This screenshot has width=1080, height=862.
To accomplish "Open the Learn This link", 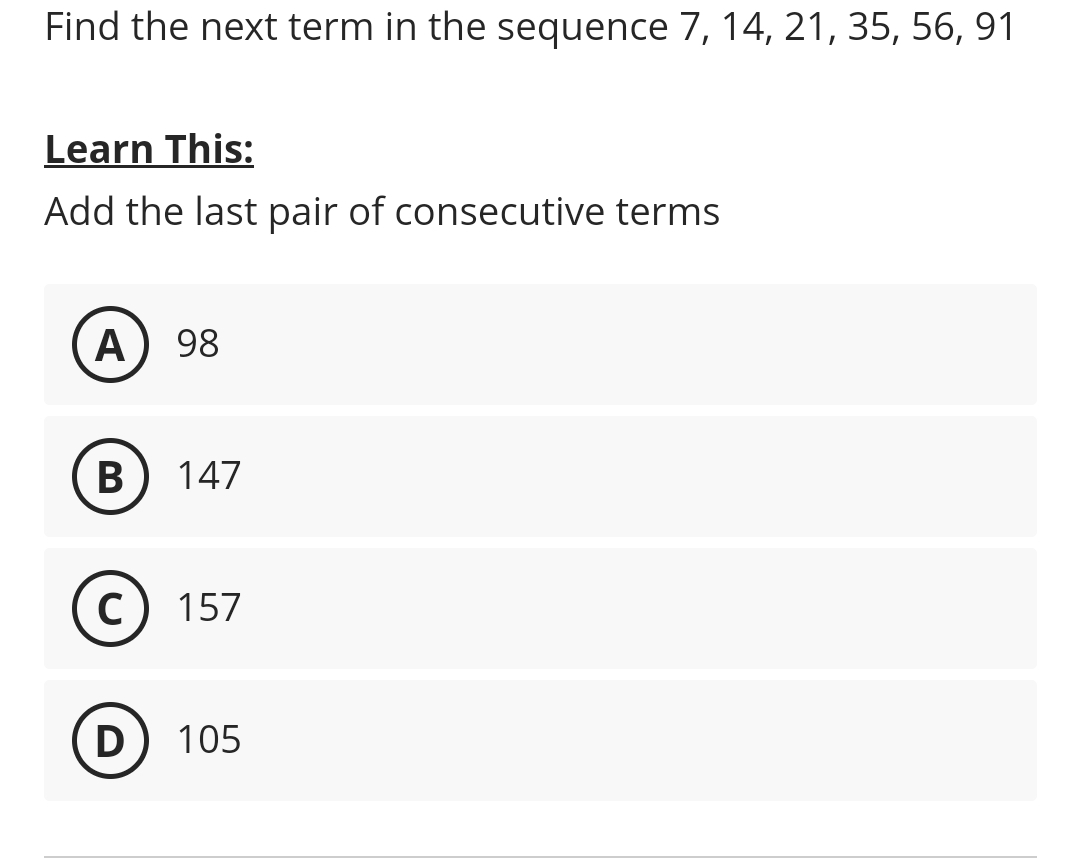I will pos(148,148).
